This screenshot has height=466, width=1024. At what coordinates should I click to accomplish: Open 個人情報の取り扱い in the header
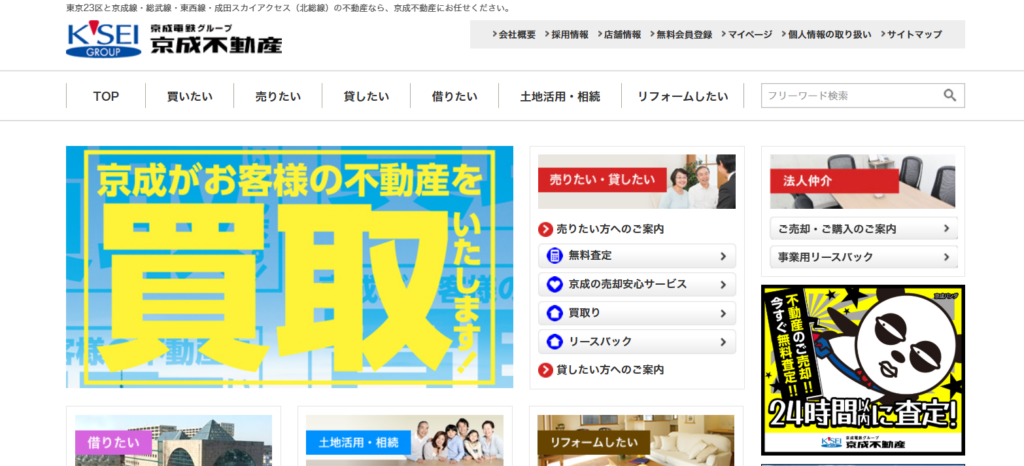pos(827,35)
